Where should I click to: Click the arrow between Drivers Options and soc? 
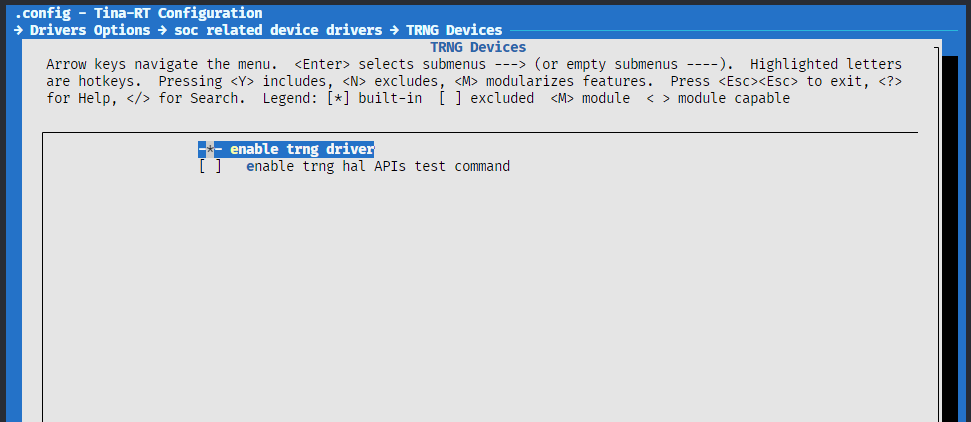tap(165, 30)
